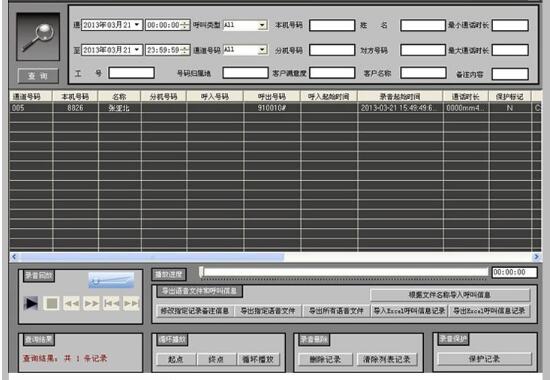This screenshot has width=551, height=380.
Task: Click 导入Excel呼叫信息记录 button
Action: tap(409, 311)
